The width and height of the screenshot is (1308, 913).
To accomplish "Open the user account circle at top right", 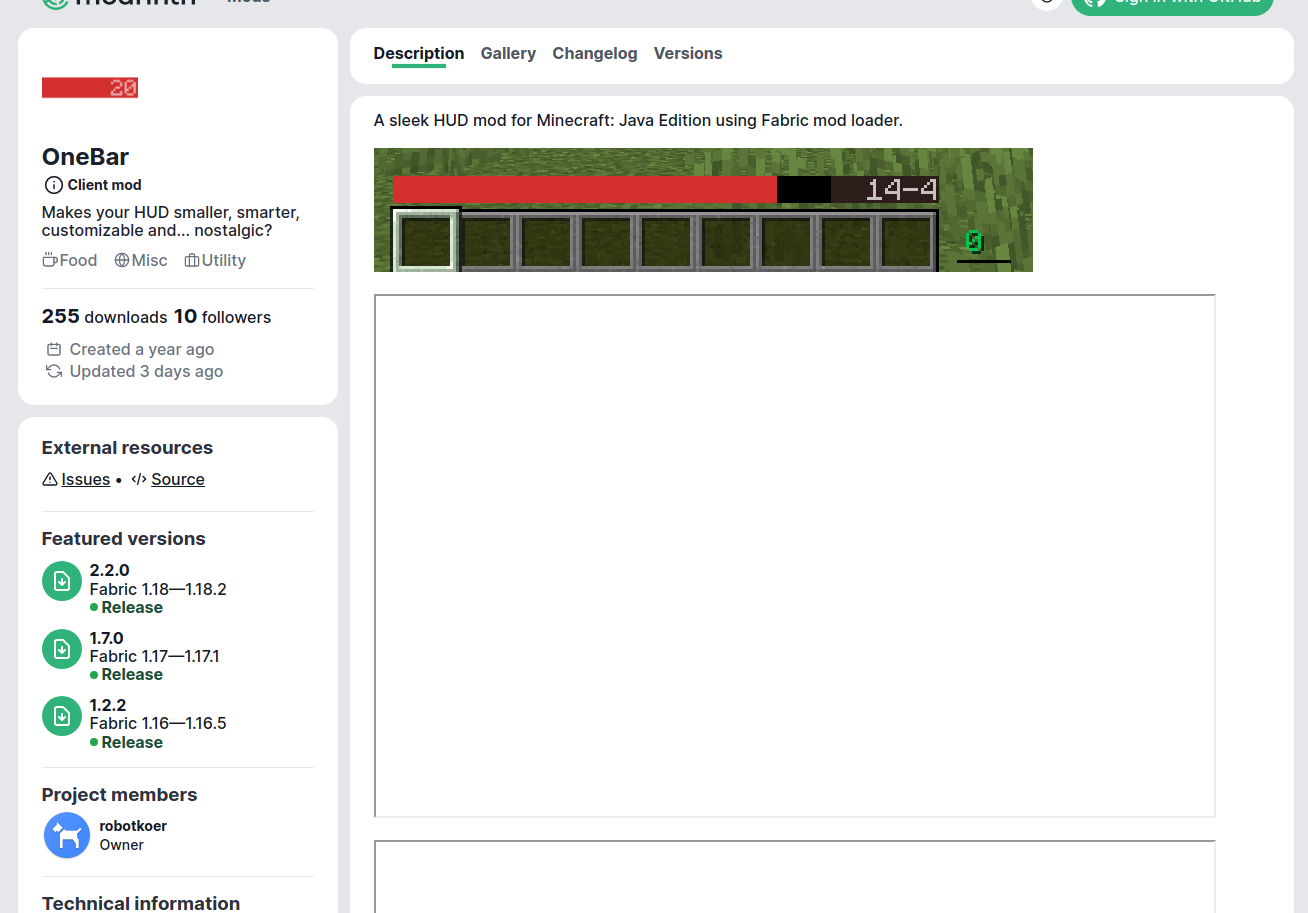I will point(1046,4).
